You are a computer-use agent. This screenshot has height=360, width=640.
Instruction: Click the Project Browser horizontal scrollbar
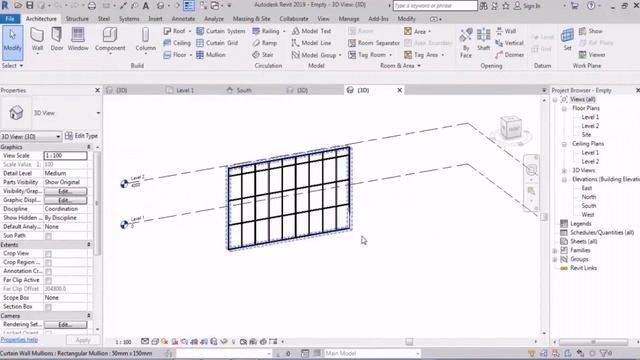pyautogui.click(x=594, y=342)
